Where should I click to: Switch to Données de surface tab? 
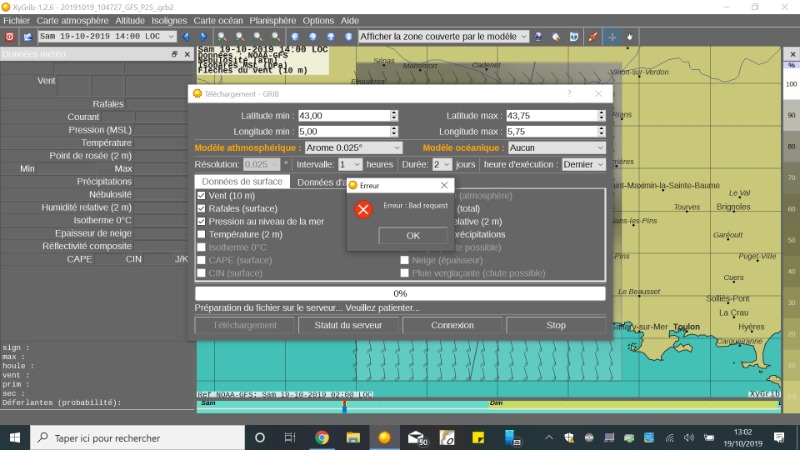[x=242, y=181]
